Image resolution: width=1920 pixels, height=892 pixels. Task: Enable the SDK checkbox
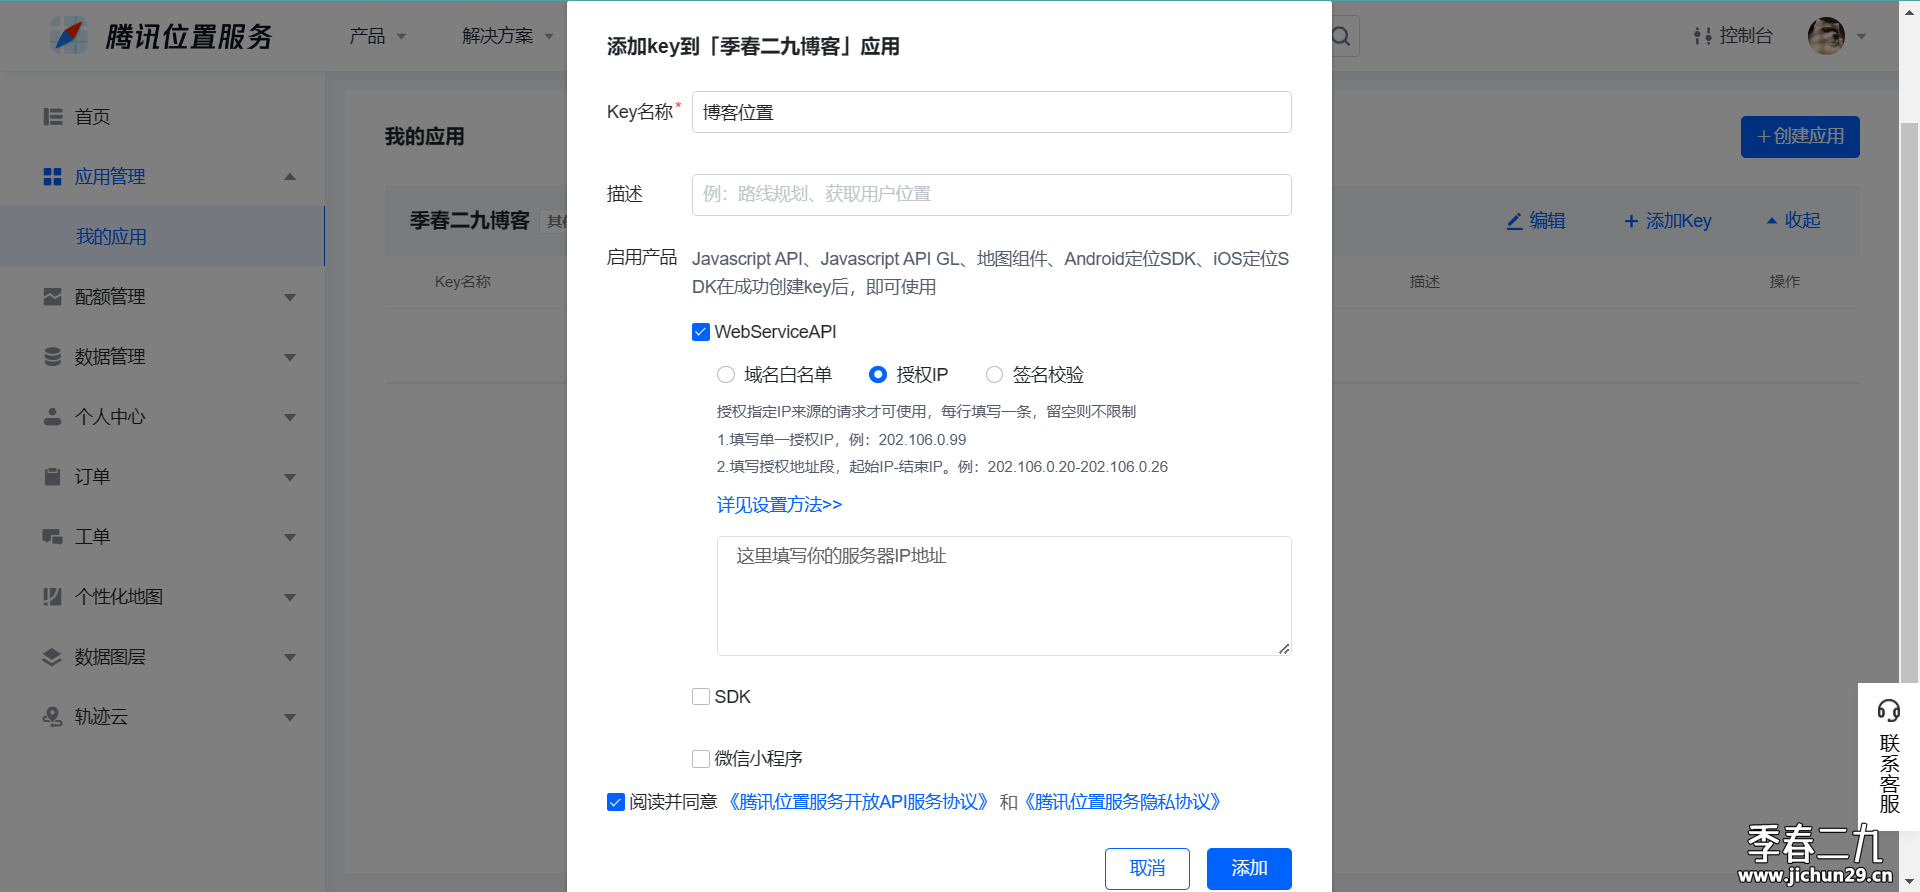coord(701,697)
